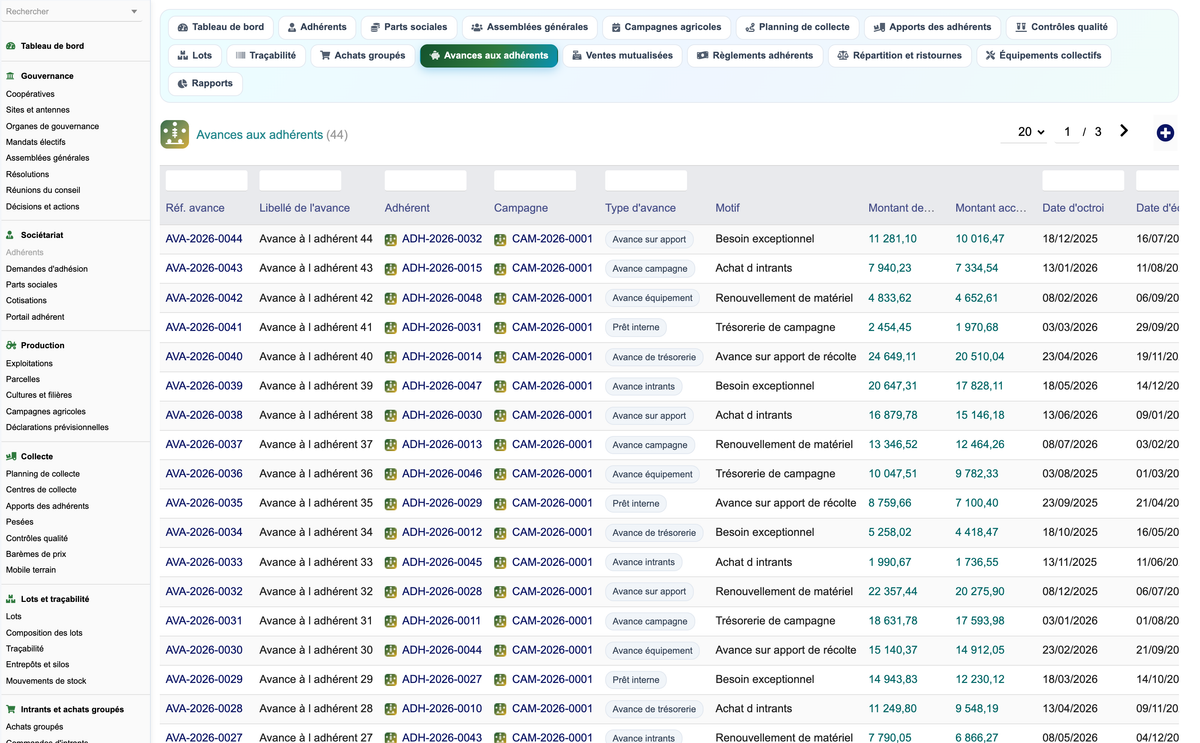Switch to Adhérents tab

point(316,27)
